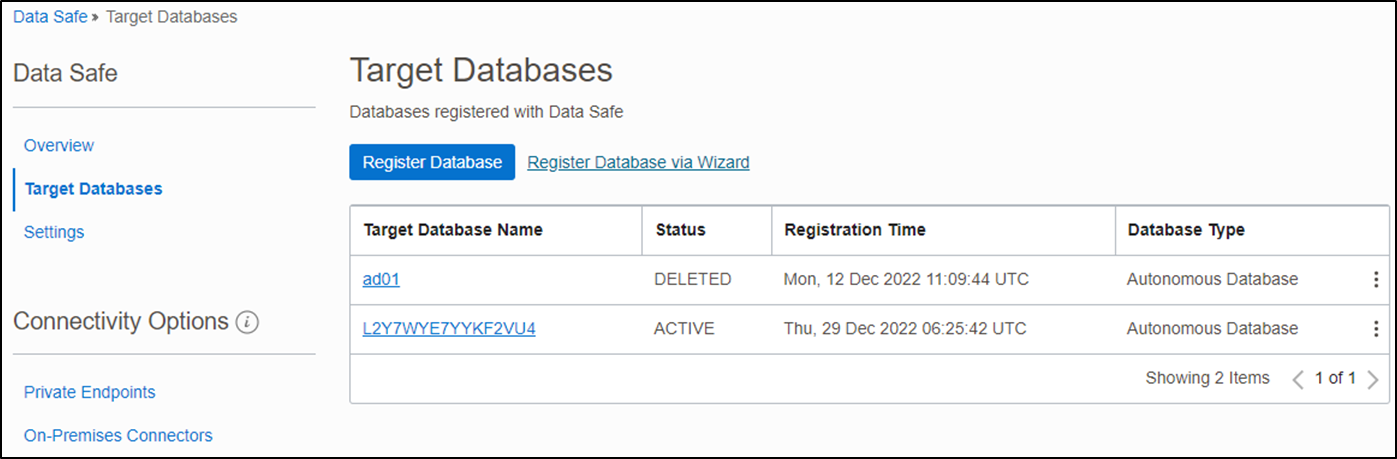Go to previous page of results
The width and height of the screenshot is (1397, 459).
[1298, 379]
